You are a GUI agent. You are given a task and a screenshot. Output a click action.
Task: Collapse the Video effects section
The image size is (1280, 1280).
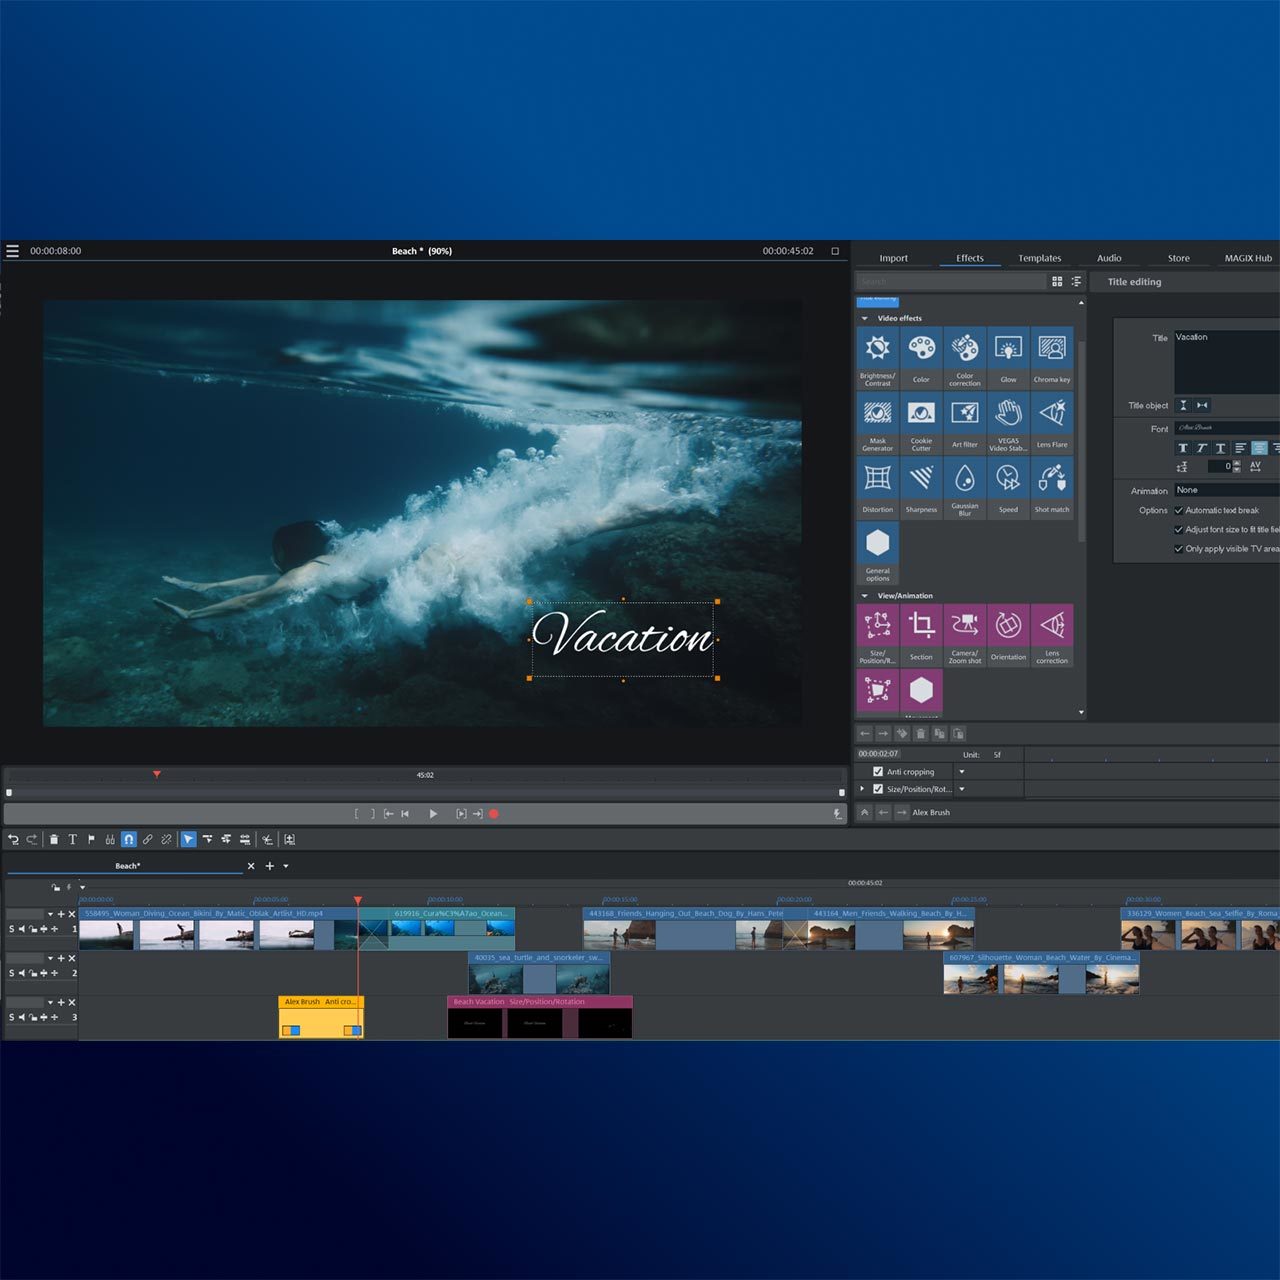[864, 318]
